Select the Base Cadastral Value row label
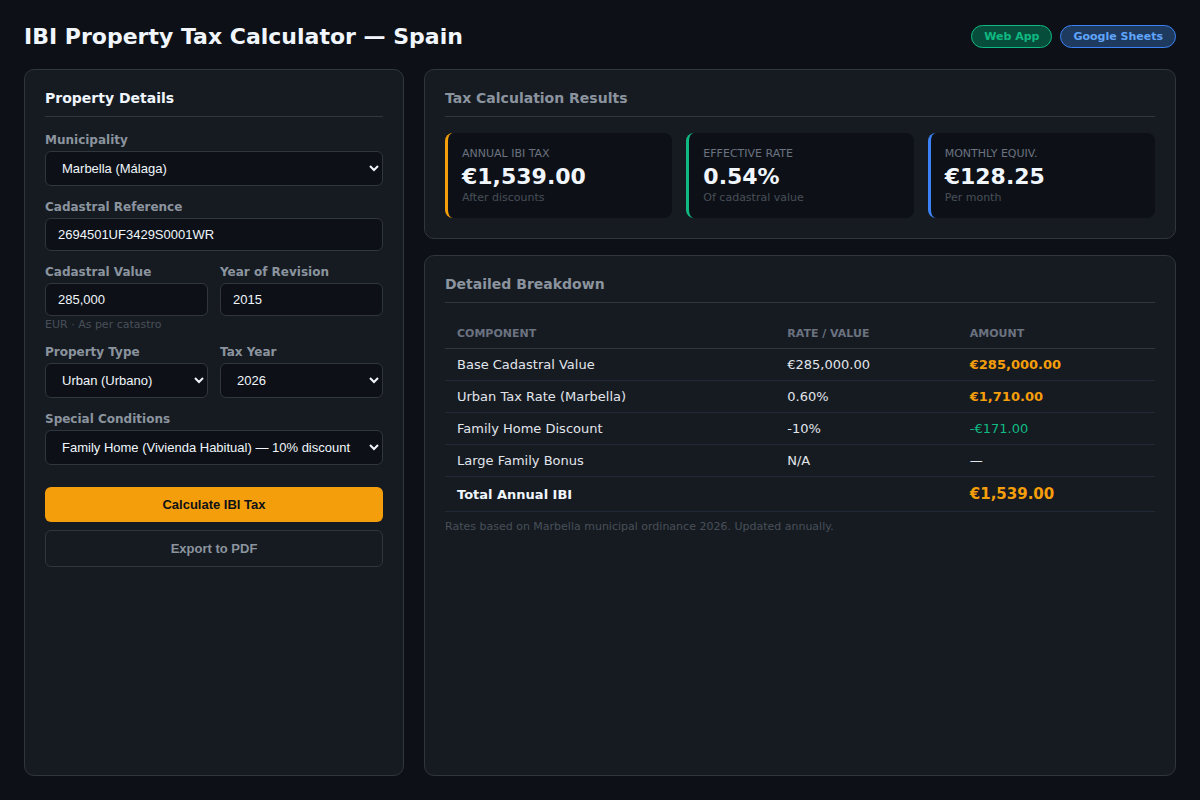 pos(526,364)
